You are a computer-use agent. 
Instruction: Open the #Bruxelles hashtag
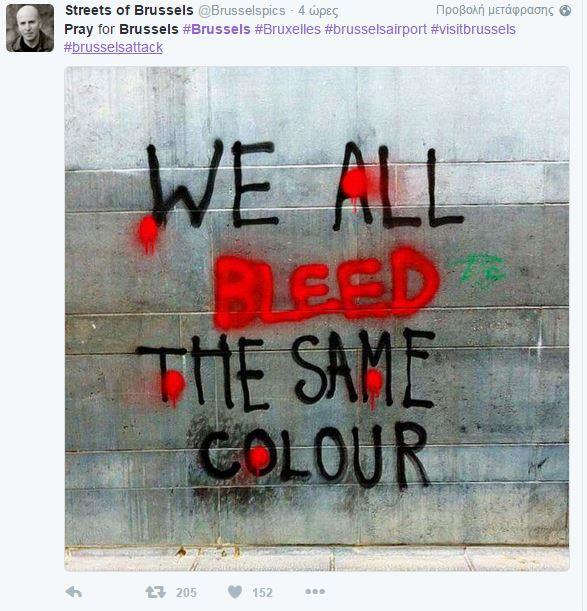(x=288, y=29)
